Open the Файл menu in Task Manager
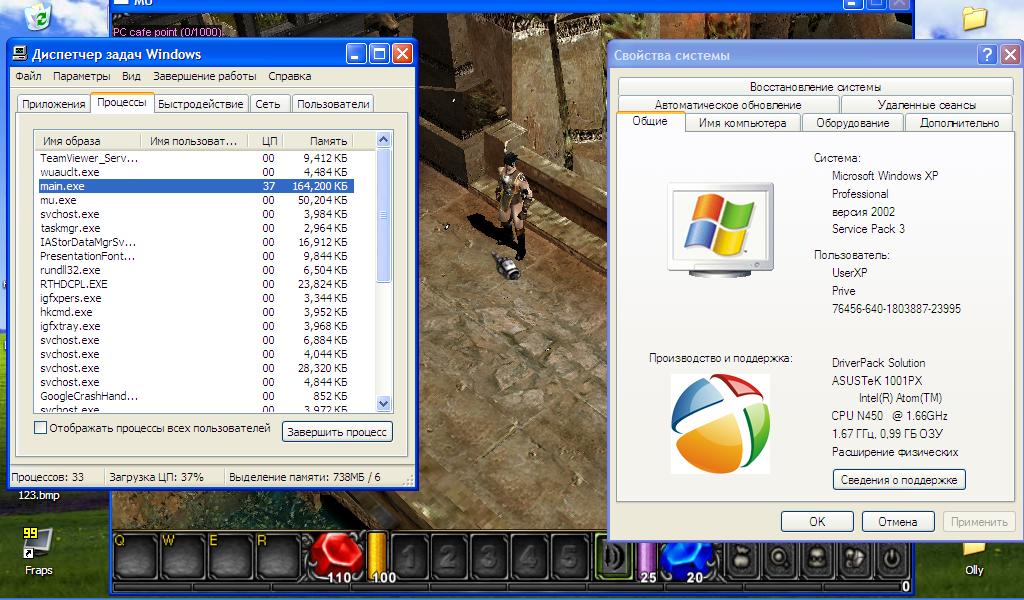Screen dimensions: 1024x600 (x=28, y=76)
